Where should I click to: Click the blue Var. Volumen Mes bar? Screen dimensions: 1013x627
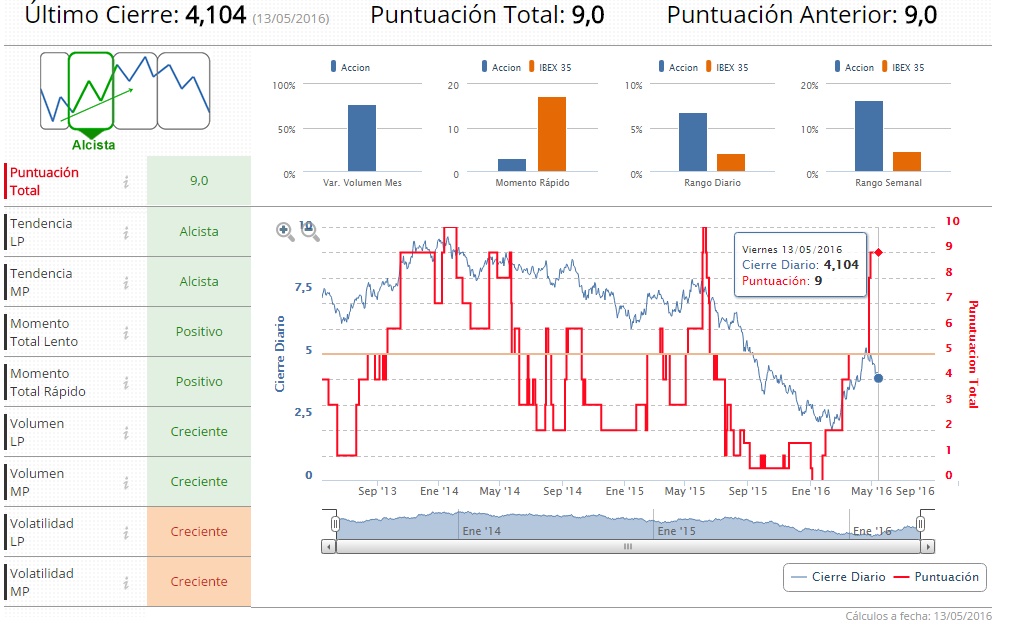[362, 138]
